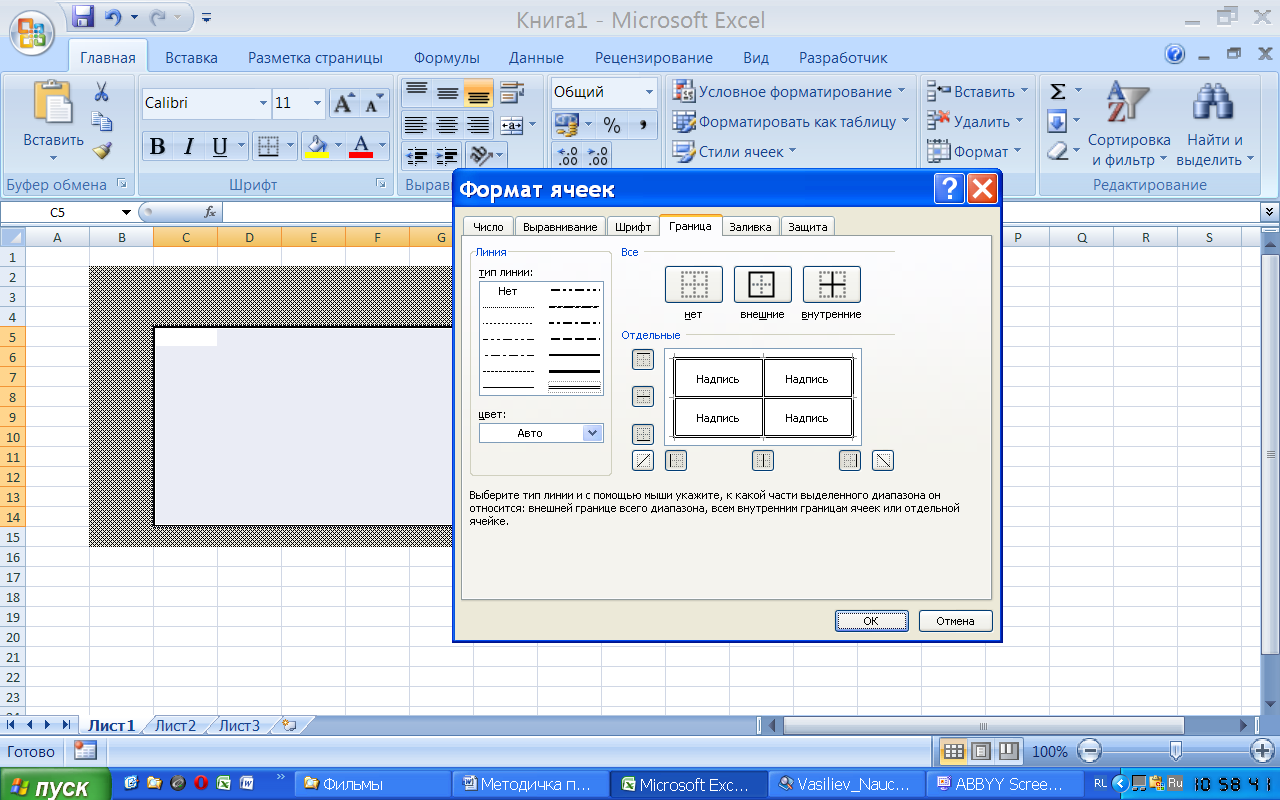The width and height of the screenshot is (1280, 800).
Task: Decrease font size with small A icon
Action: (x=374, y=103)
